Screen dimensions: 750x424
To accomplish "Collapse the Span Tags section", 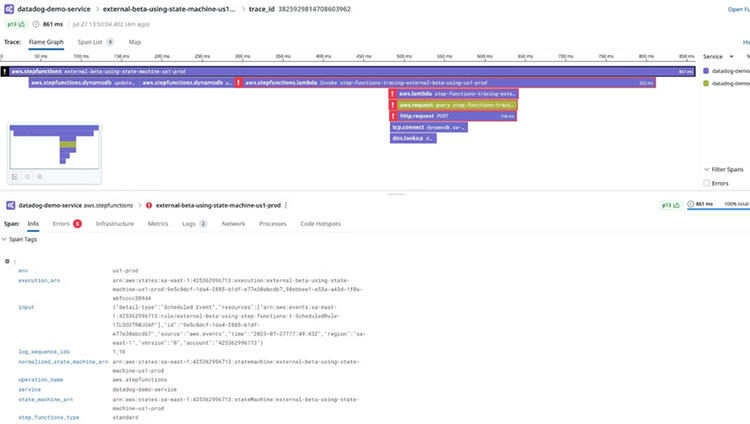I will click(x=19, y=239).
